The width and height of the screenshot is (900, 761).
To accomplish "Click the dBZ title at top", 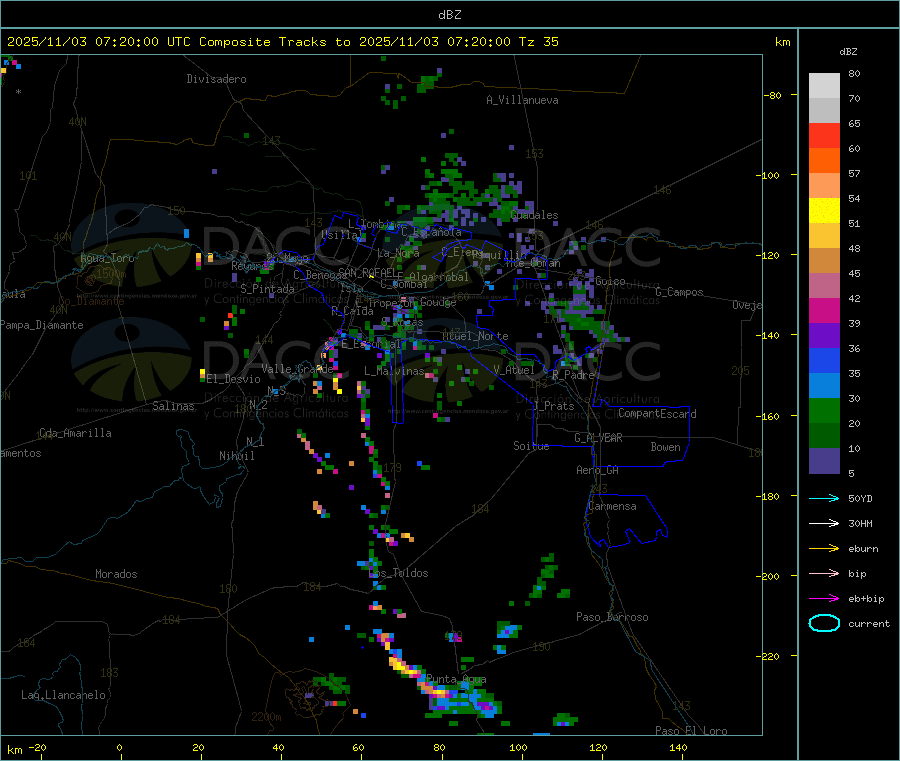I will pyautogui.click(x=449, y=15).
